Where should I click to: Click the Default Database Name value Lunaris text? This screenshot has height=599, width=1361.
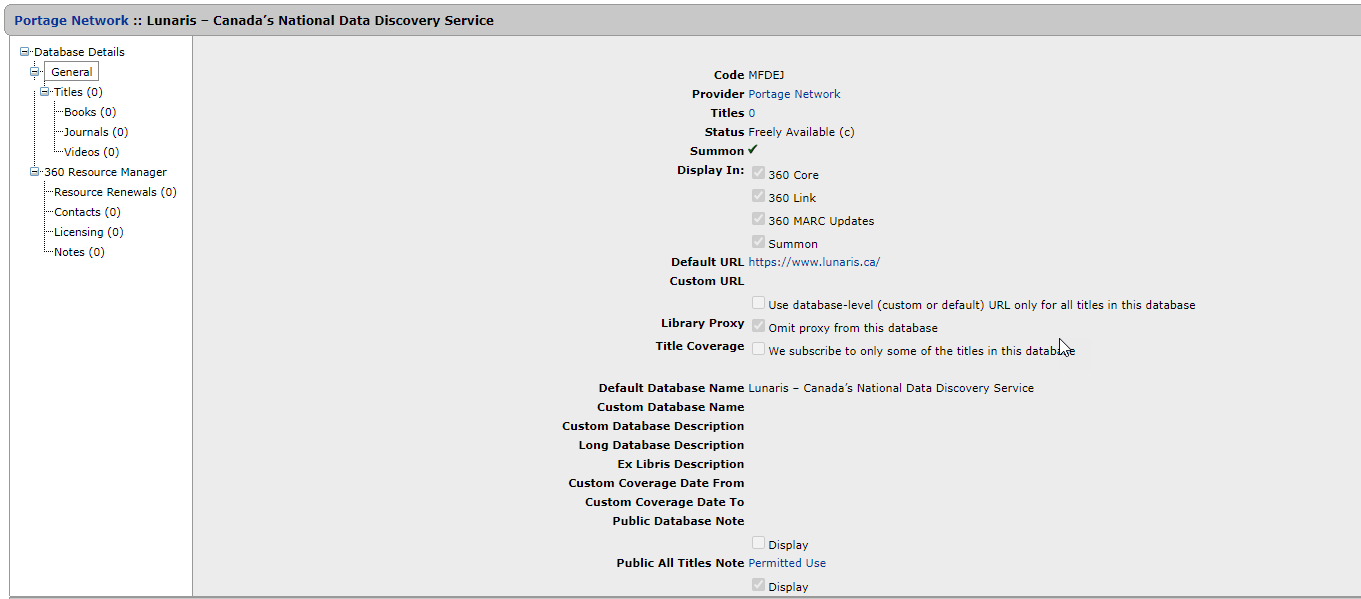pyautogui.click(x=891, y=388)
